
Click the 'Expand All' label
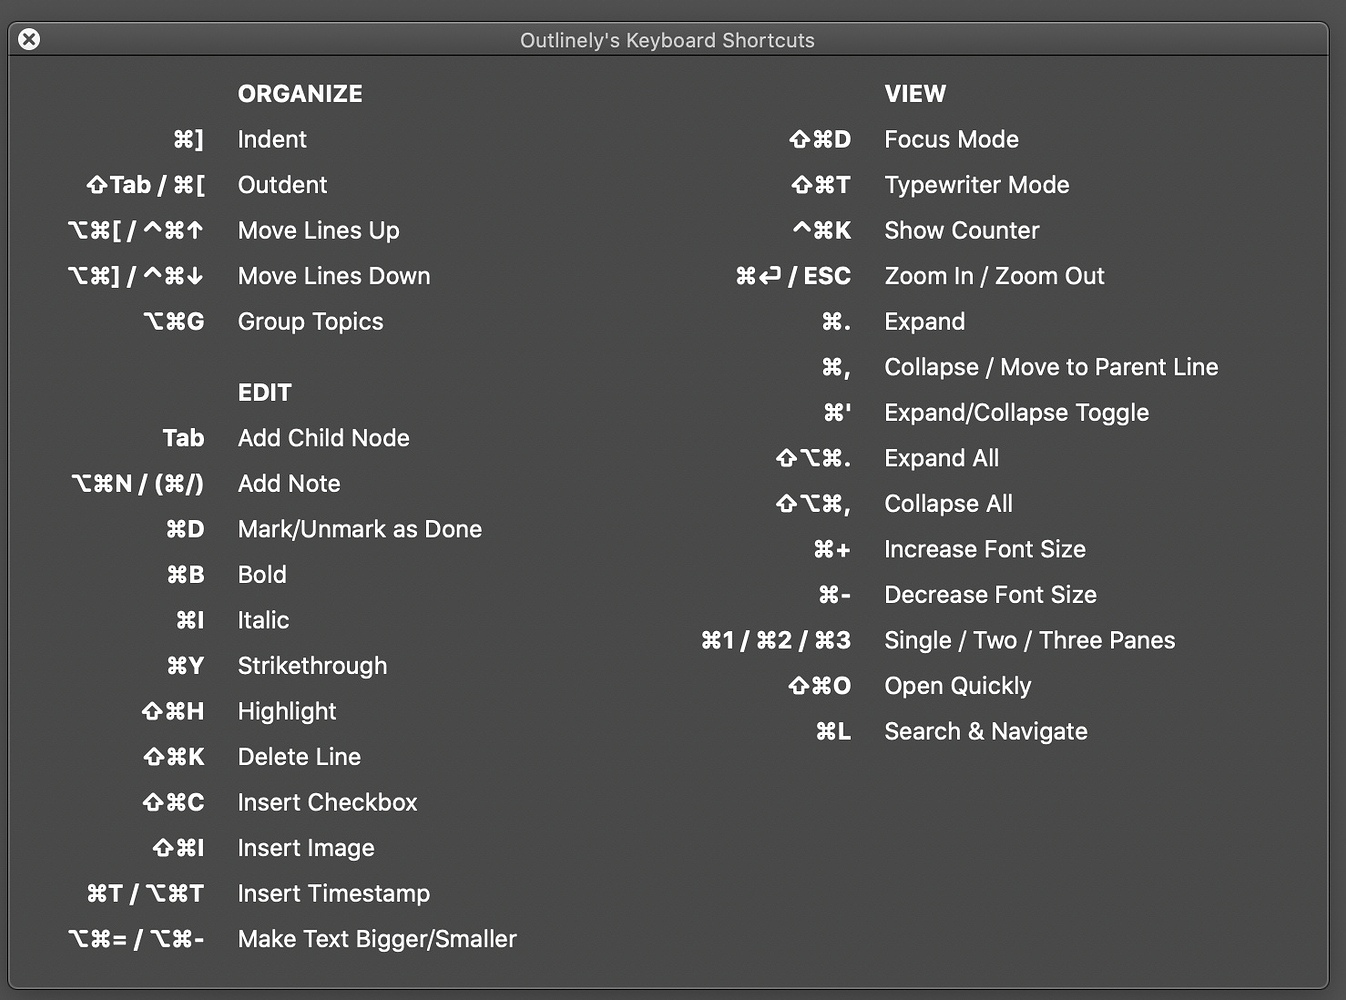tap(941, 458)
